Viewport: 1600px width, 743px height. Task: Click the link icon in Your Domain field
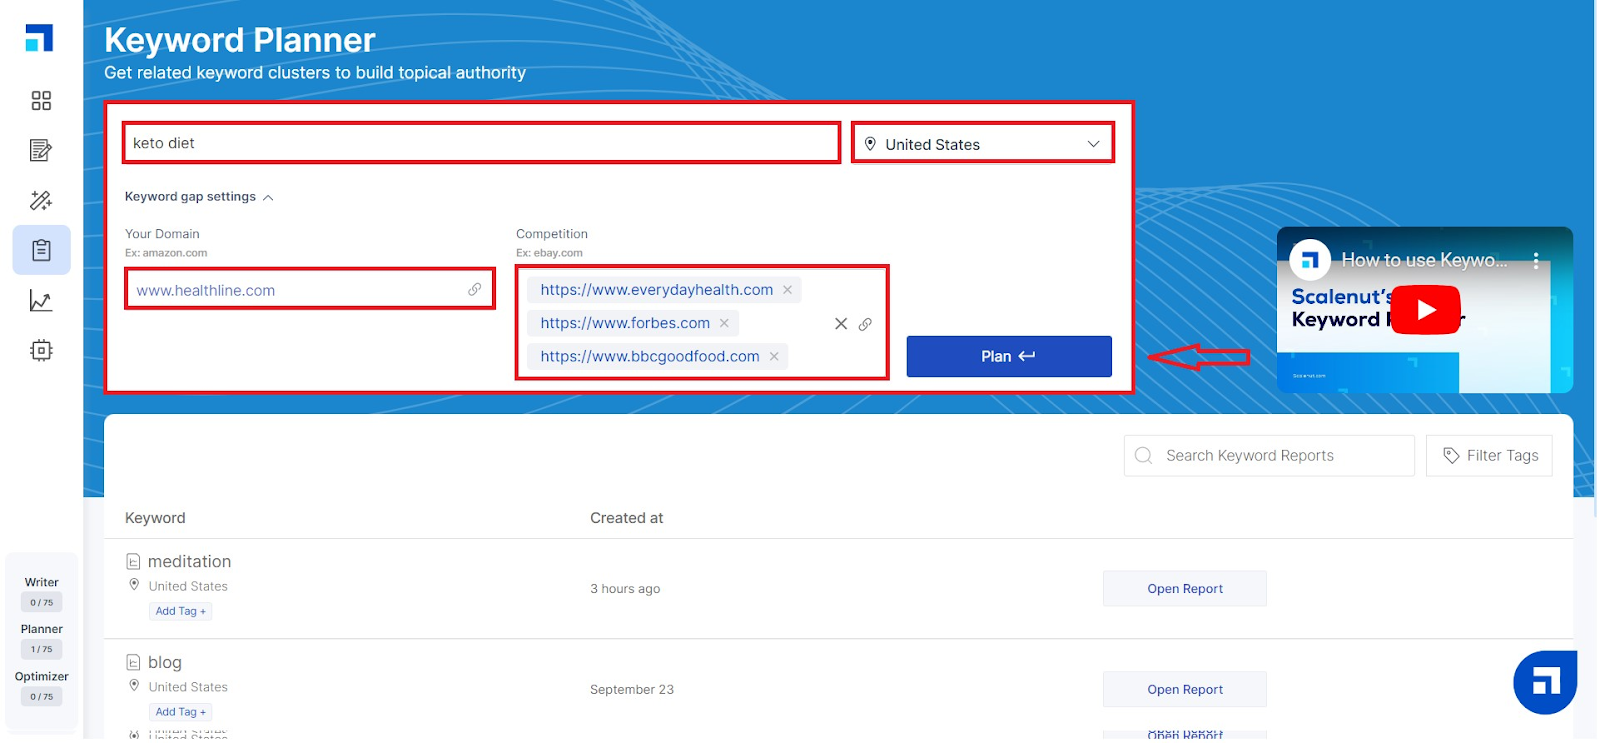475,289
